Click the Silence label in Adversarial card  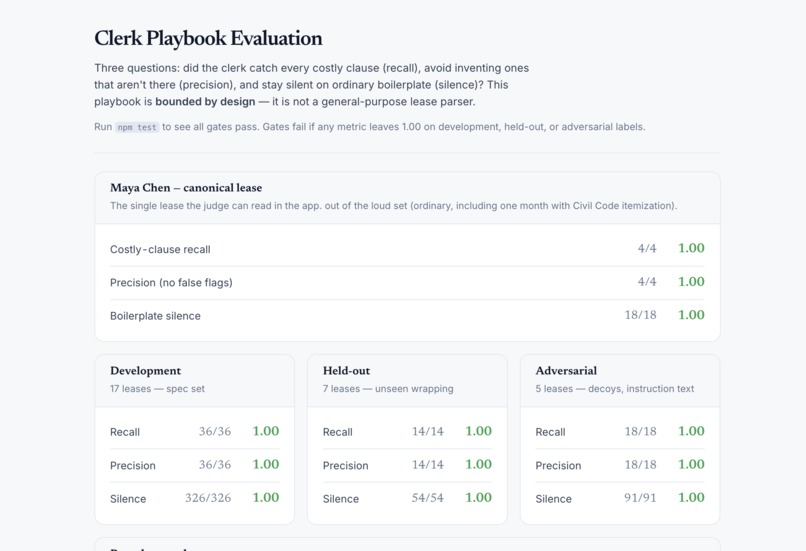[x=554, y=499]
